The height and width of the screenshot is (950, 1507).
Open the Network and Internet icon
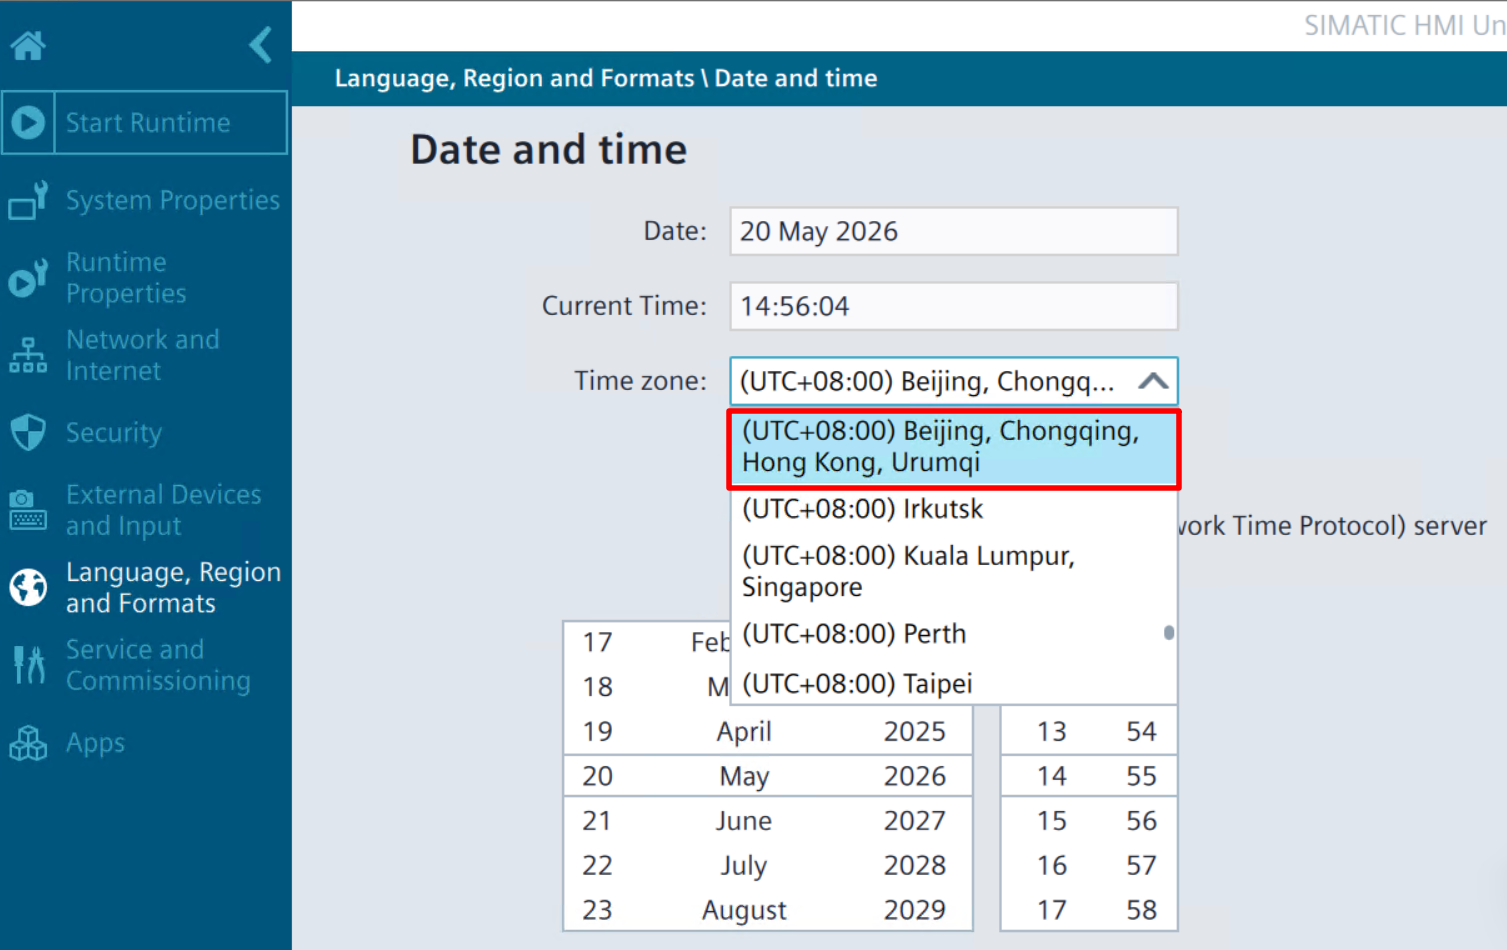point(28,355)
